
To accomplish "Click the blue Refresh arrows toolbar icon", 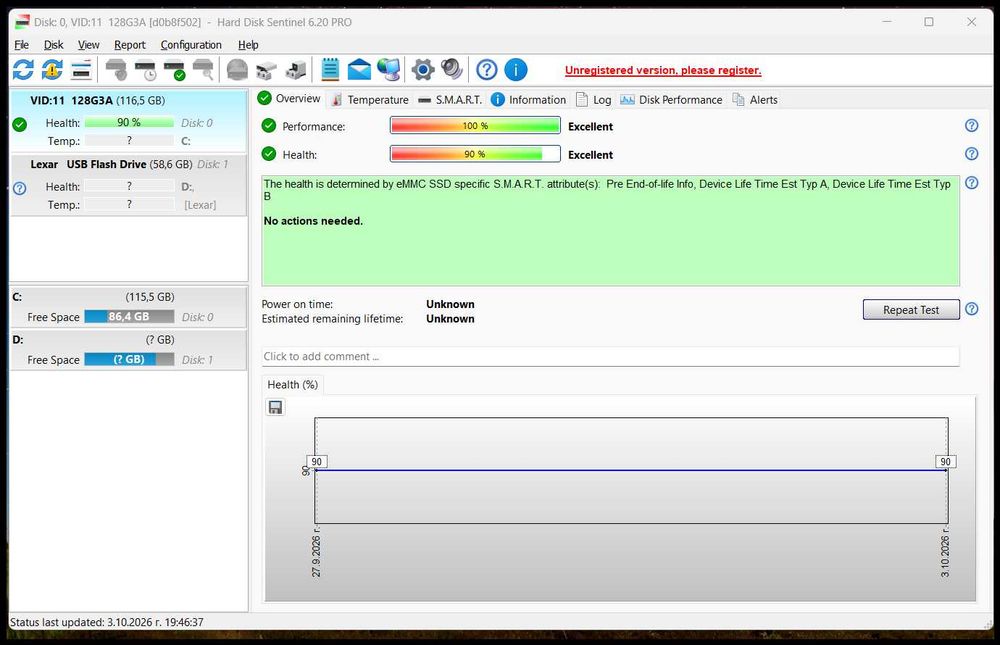I will pyautogui.click(x=24, y=70).
